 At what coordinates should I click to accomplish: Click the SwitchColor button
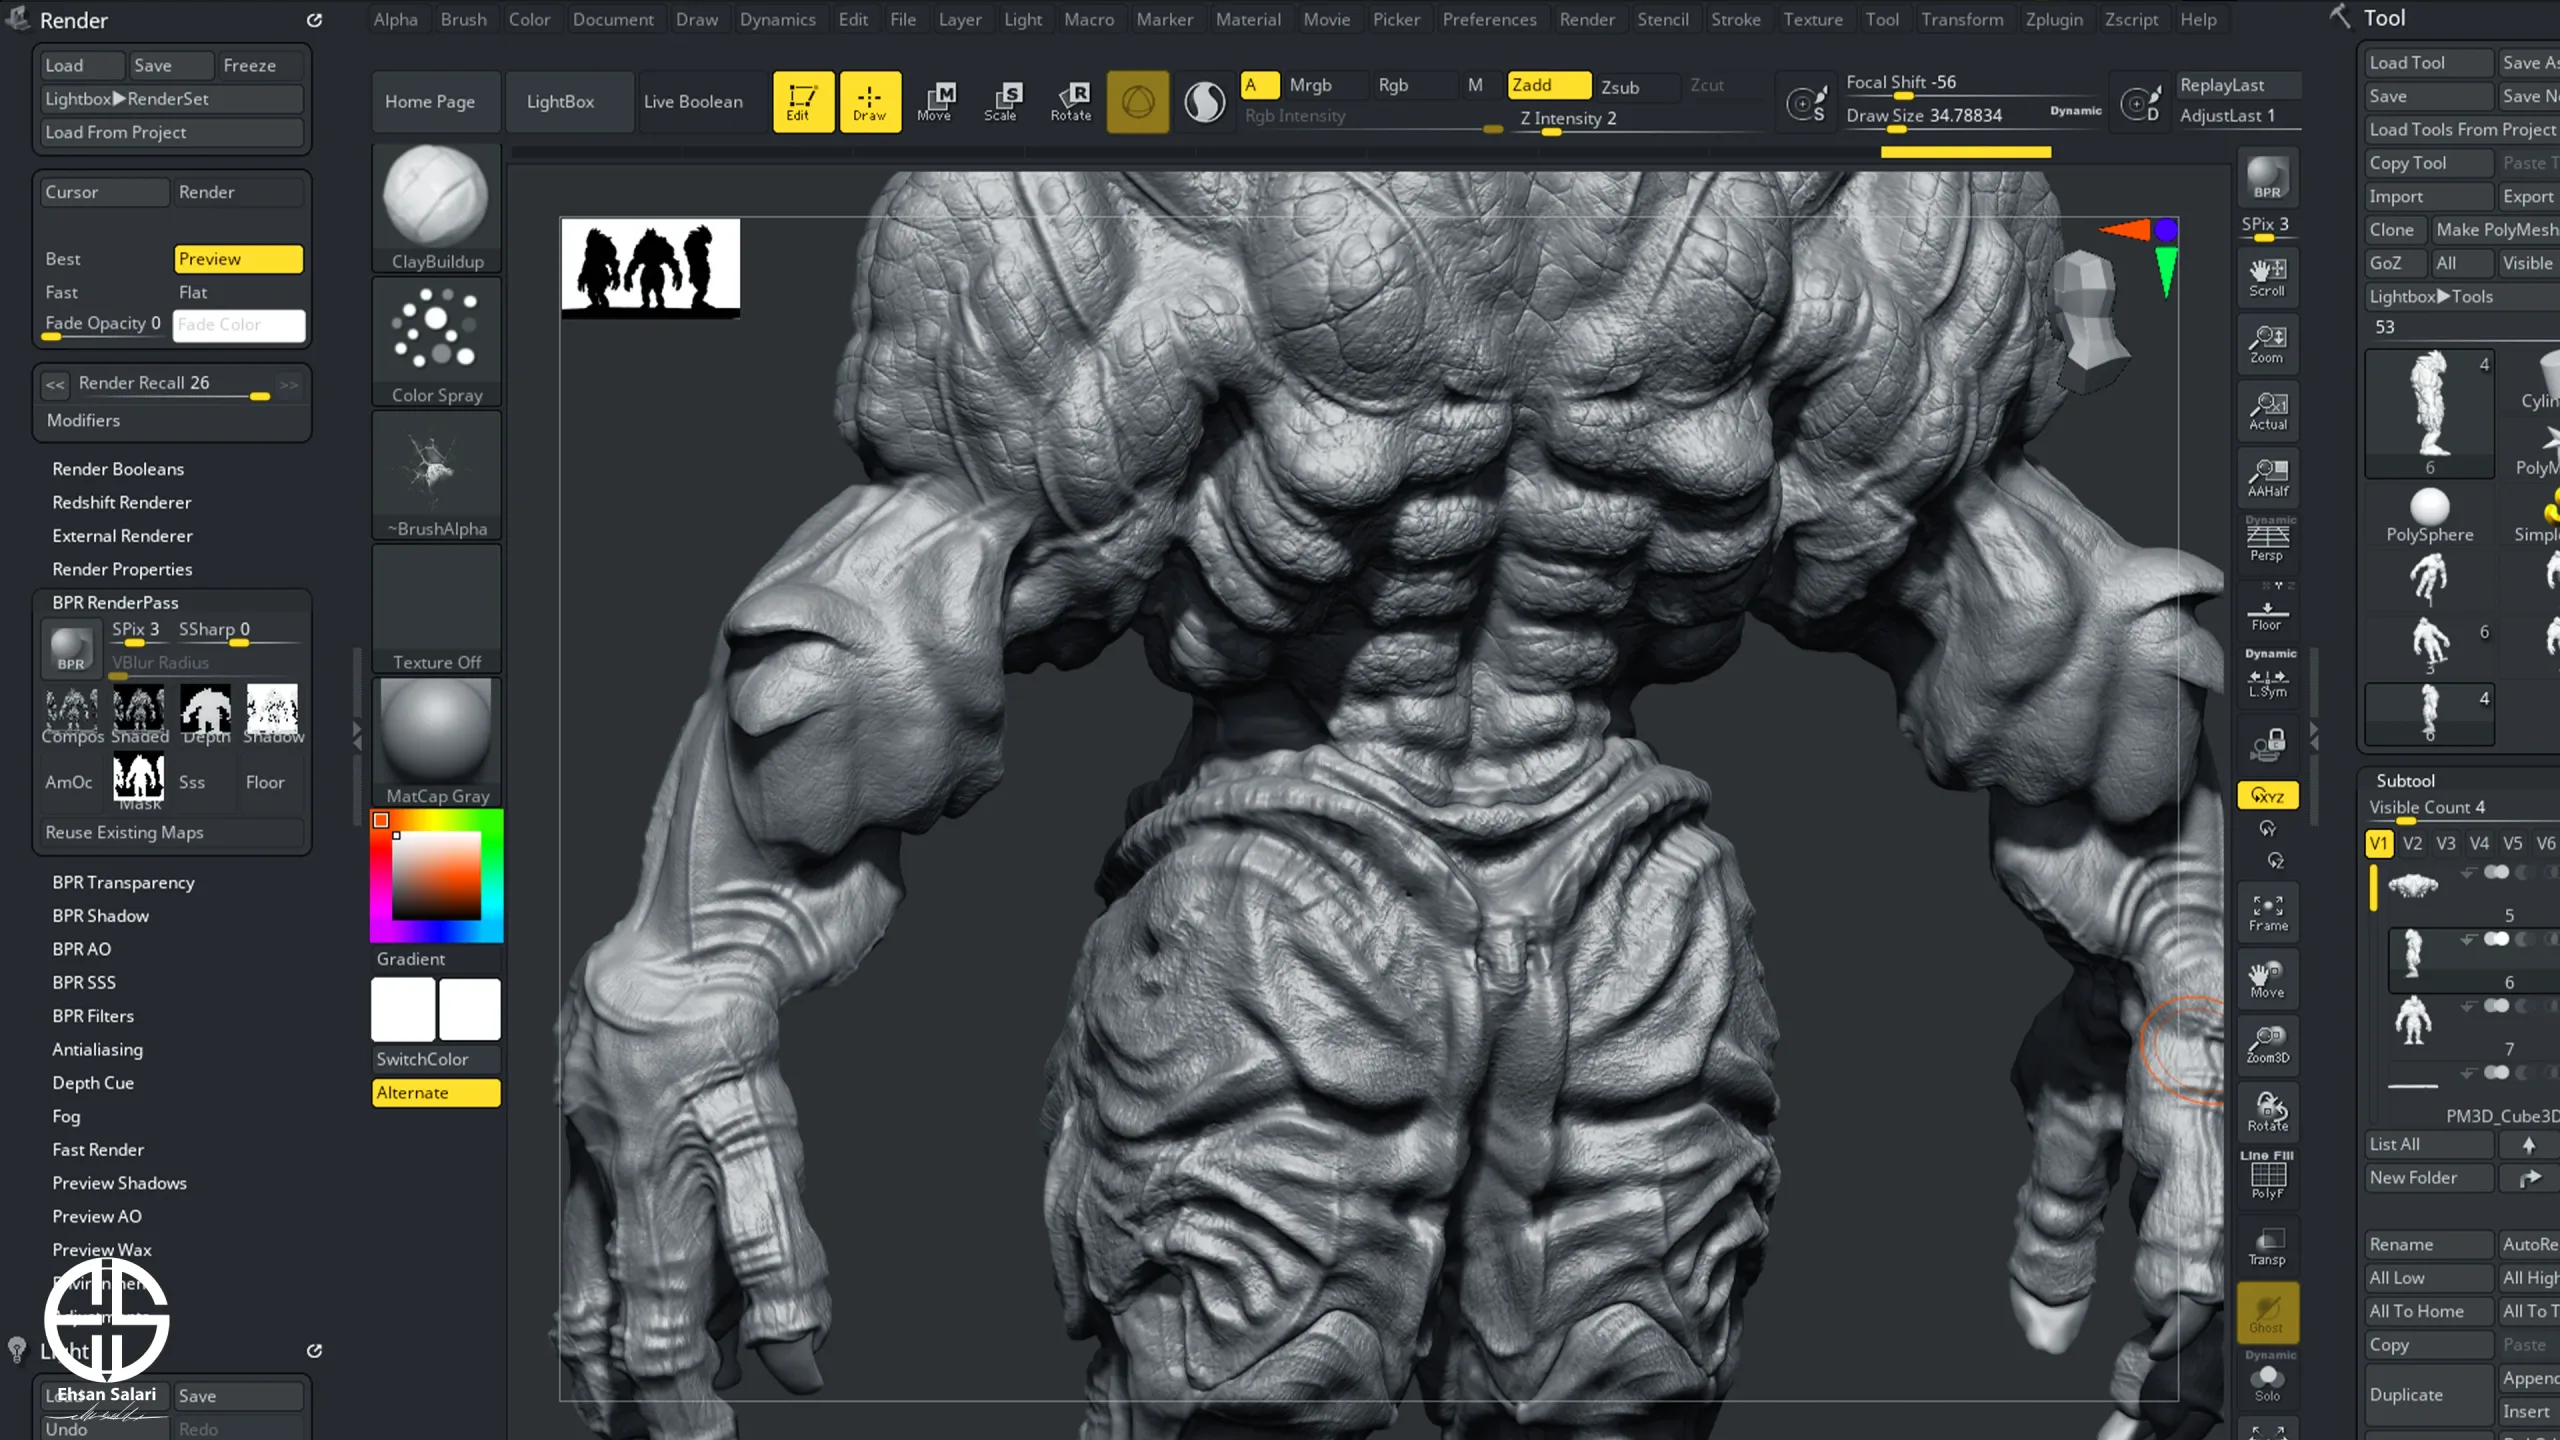[x=436, y=1059]
